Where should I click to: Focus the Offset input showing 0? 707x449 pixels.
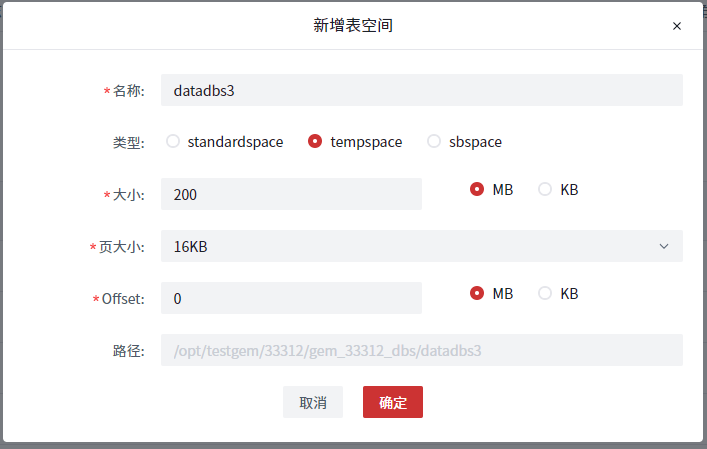pyautogui.click(x=291, y=298)
